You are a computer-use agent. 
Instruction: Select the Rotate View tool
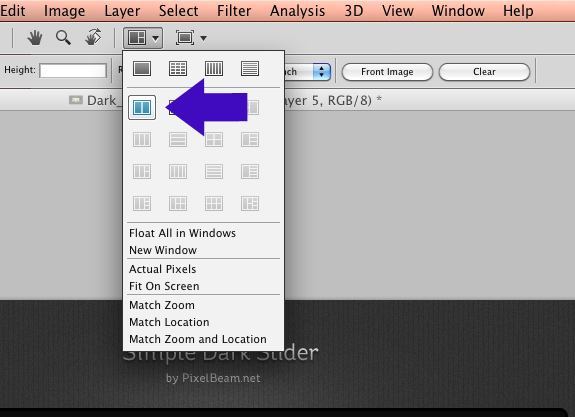[x=93, y=37]
